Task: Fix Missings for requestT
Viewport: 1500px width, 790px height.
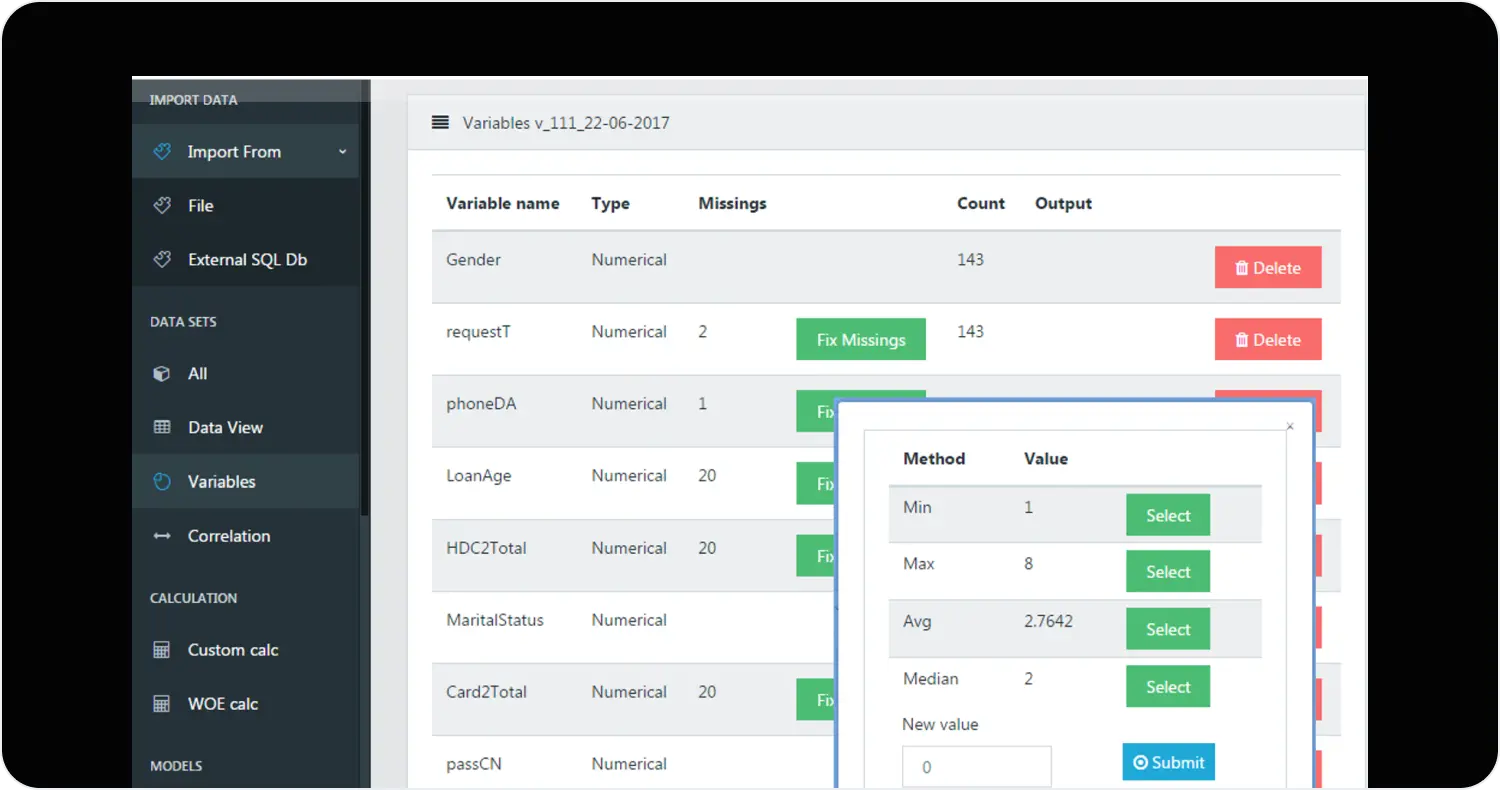Action: click(x=861, y=339)
